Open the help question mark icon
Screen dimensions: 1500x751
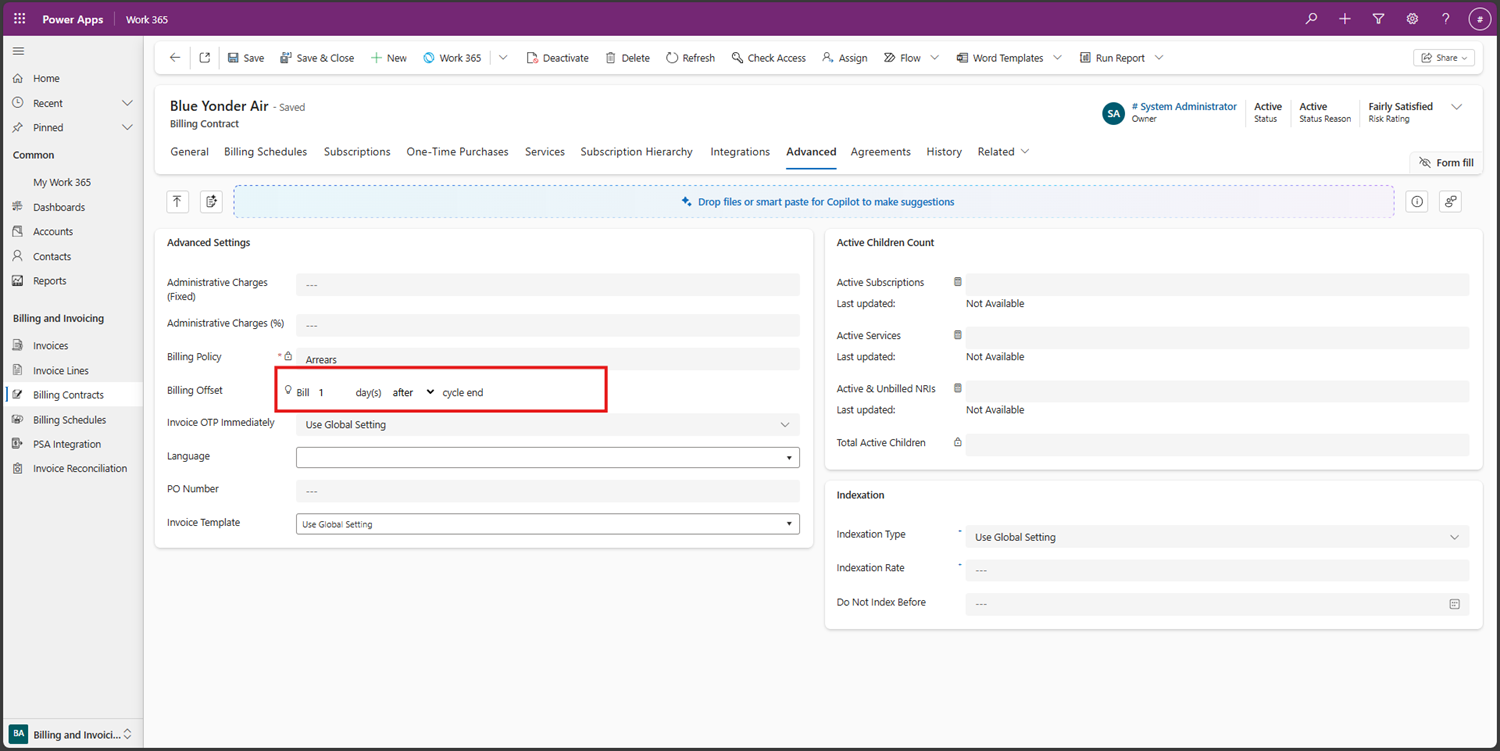coord(1446,19)
